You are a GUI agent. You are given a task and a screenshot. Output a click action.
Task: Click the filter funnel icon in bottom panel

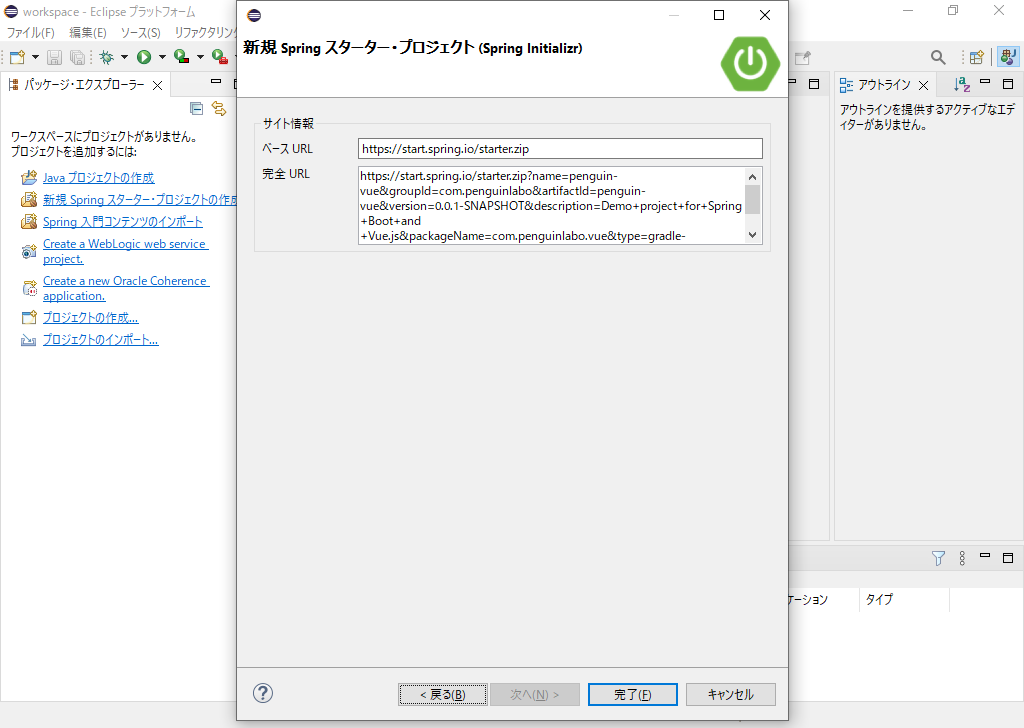pyautogui.click(x=938, y=558)
